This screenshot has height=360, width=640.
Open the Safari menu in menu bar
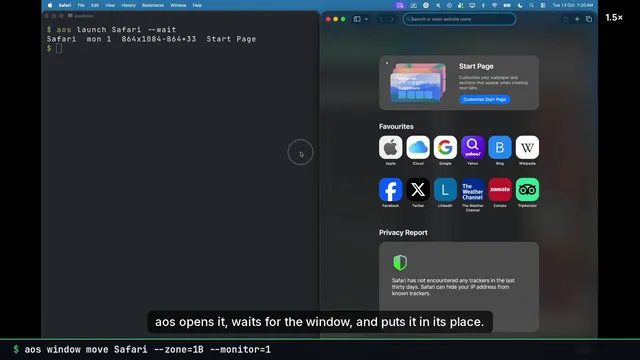pyautogui.click(x=64, y=5)
